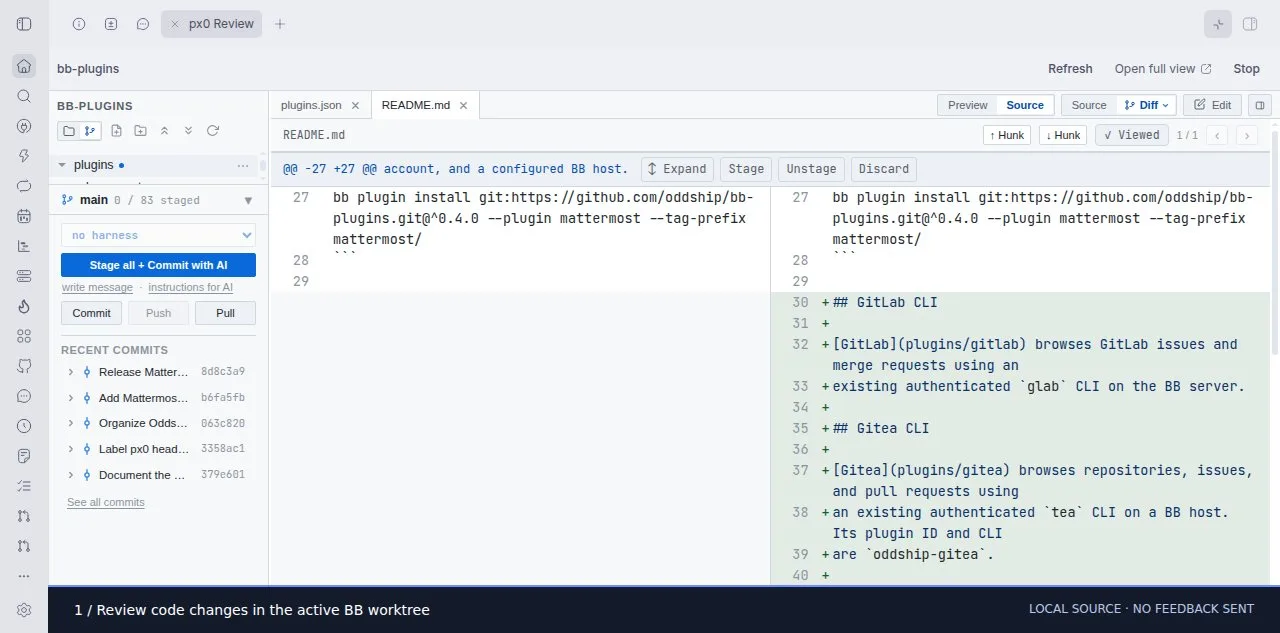Viewport: 1280px width, 633px height.
Task: Expand the 'Add Mattermos…' commit
Action: [70, 398]
